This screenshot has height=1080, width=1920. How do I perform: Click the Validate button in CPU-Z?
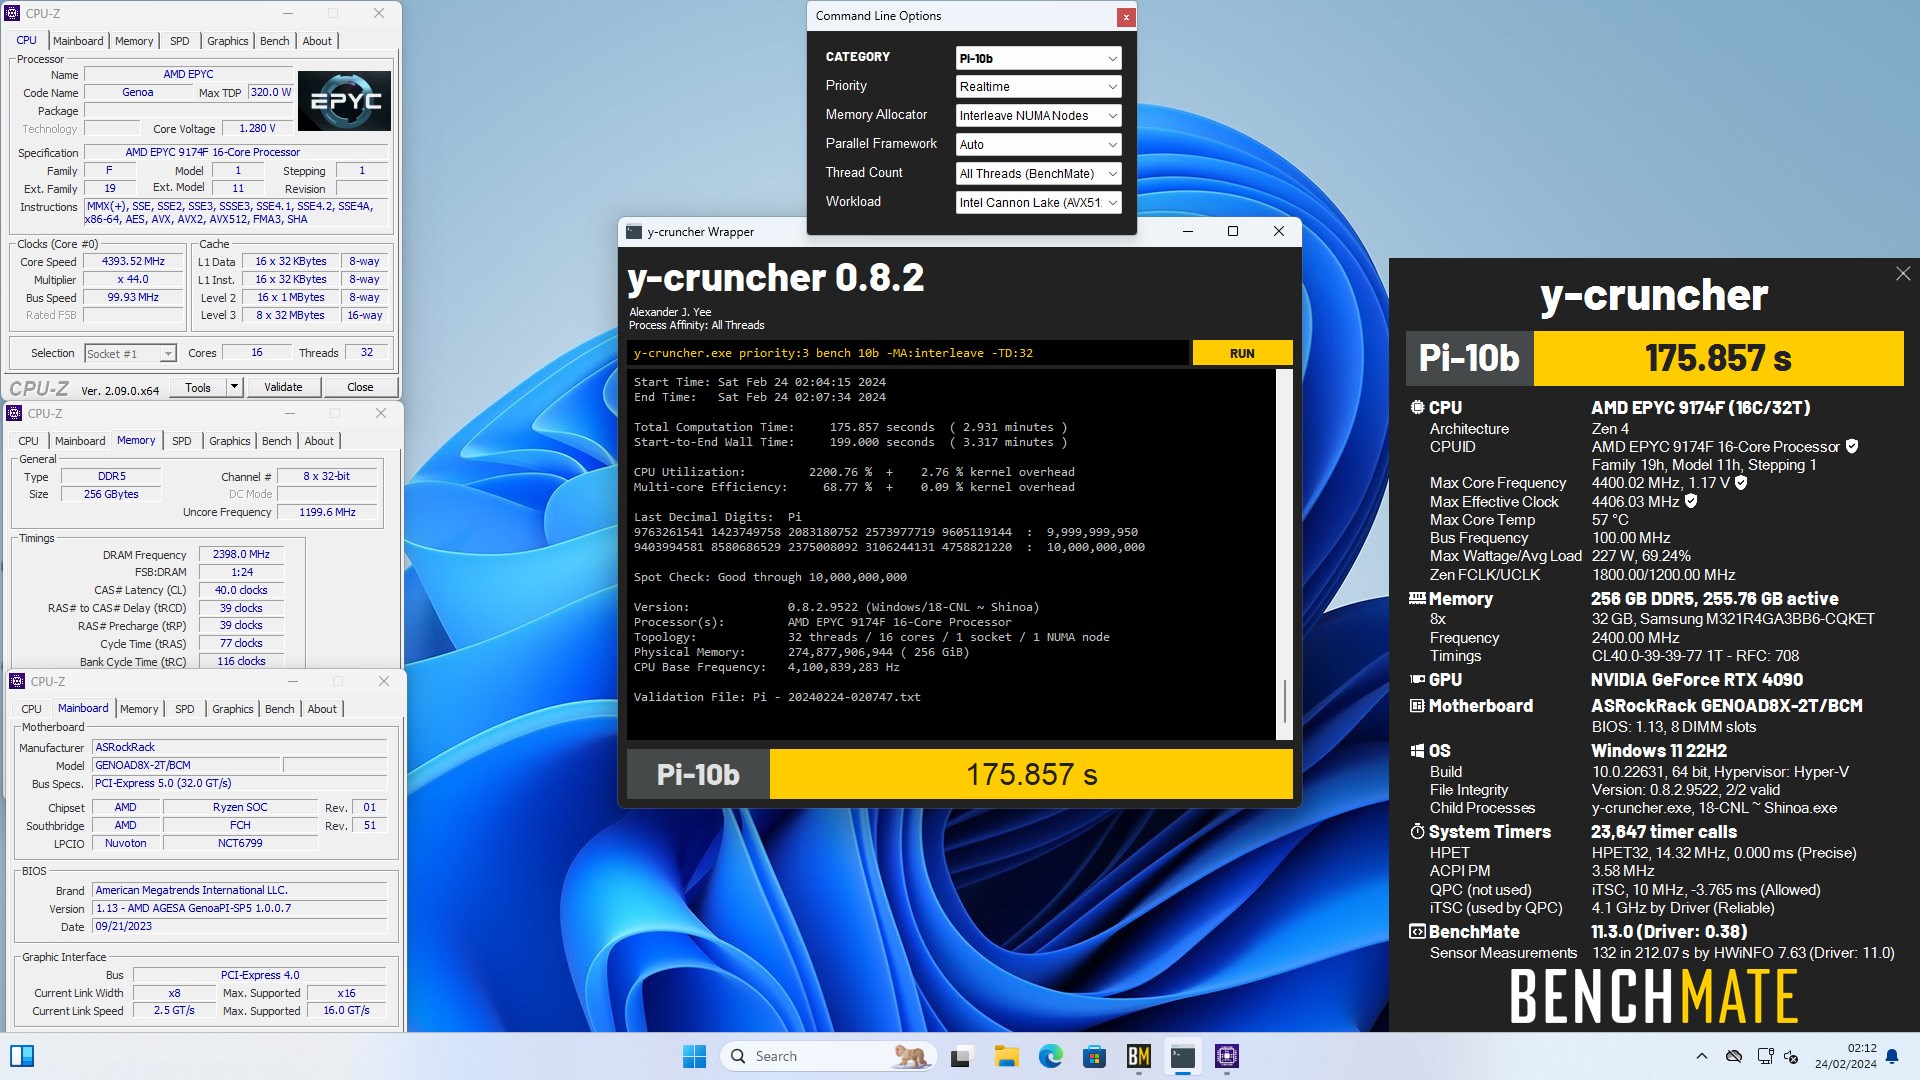(283, 387)
